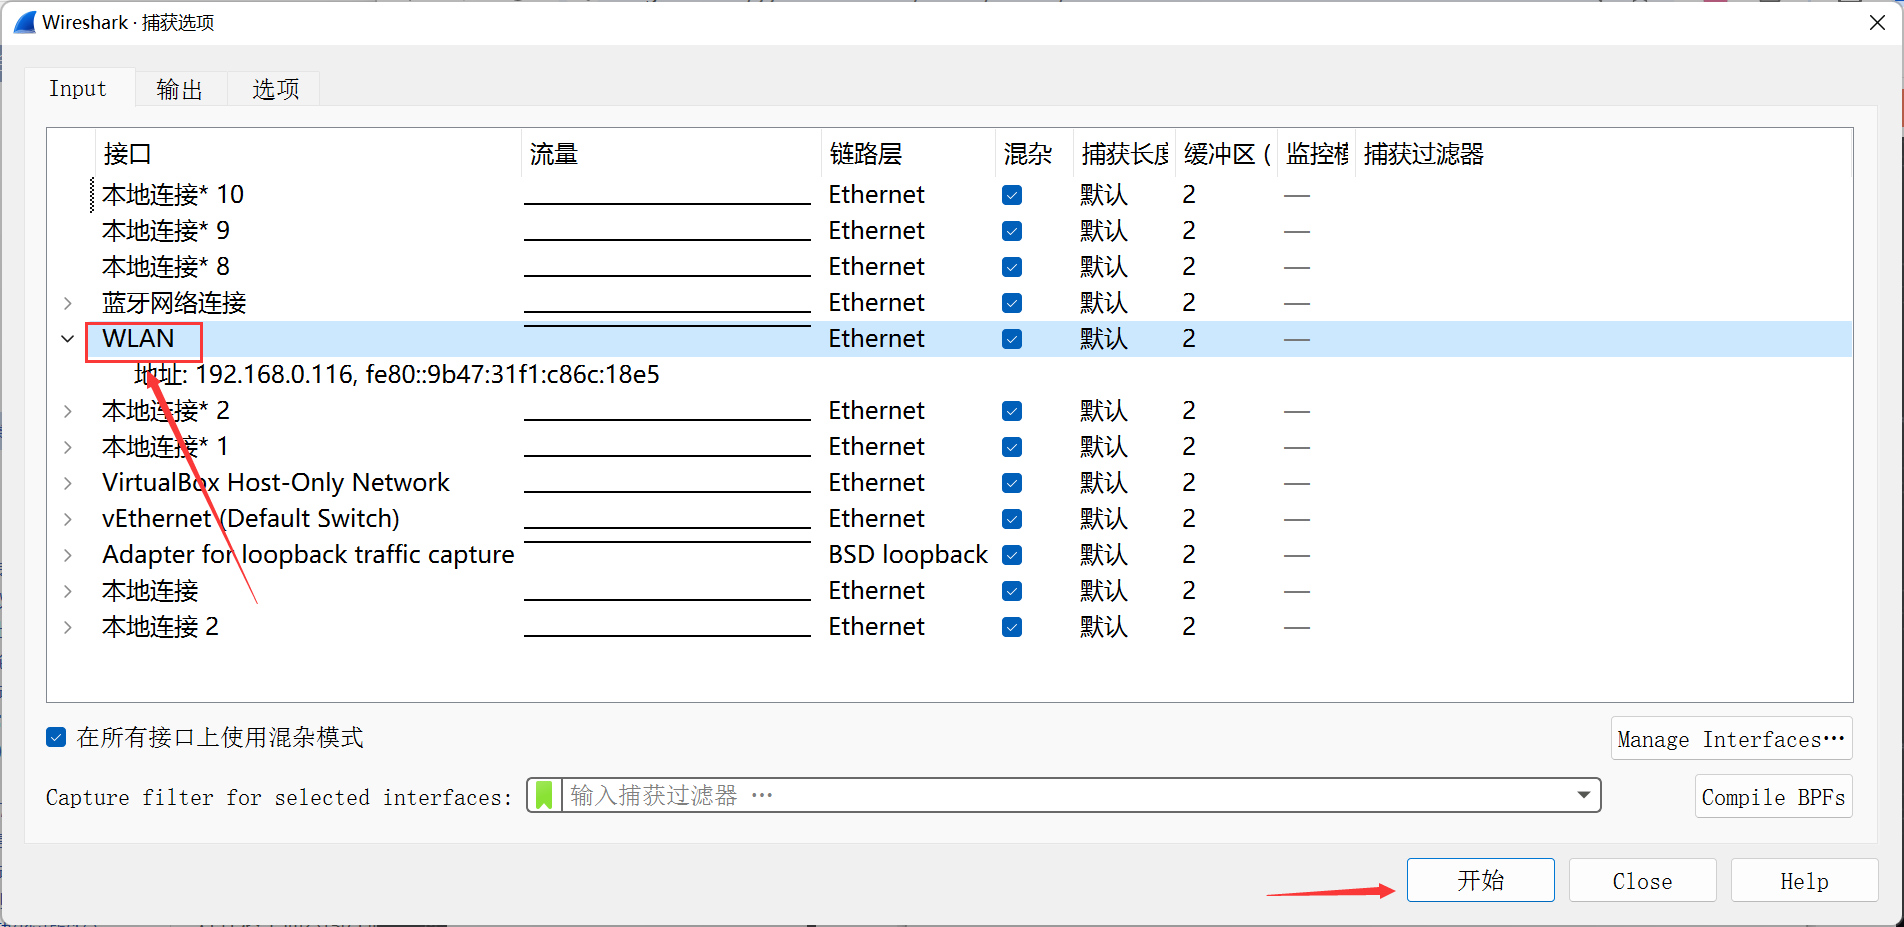Screen dimensions: 1904x927
Task: Expand the 本地连接* 1 interface row
Action: 67,447
